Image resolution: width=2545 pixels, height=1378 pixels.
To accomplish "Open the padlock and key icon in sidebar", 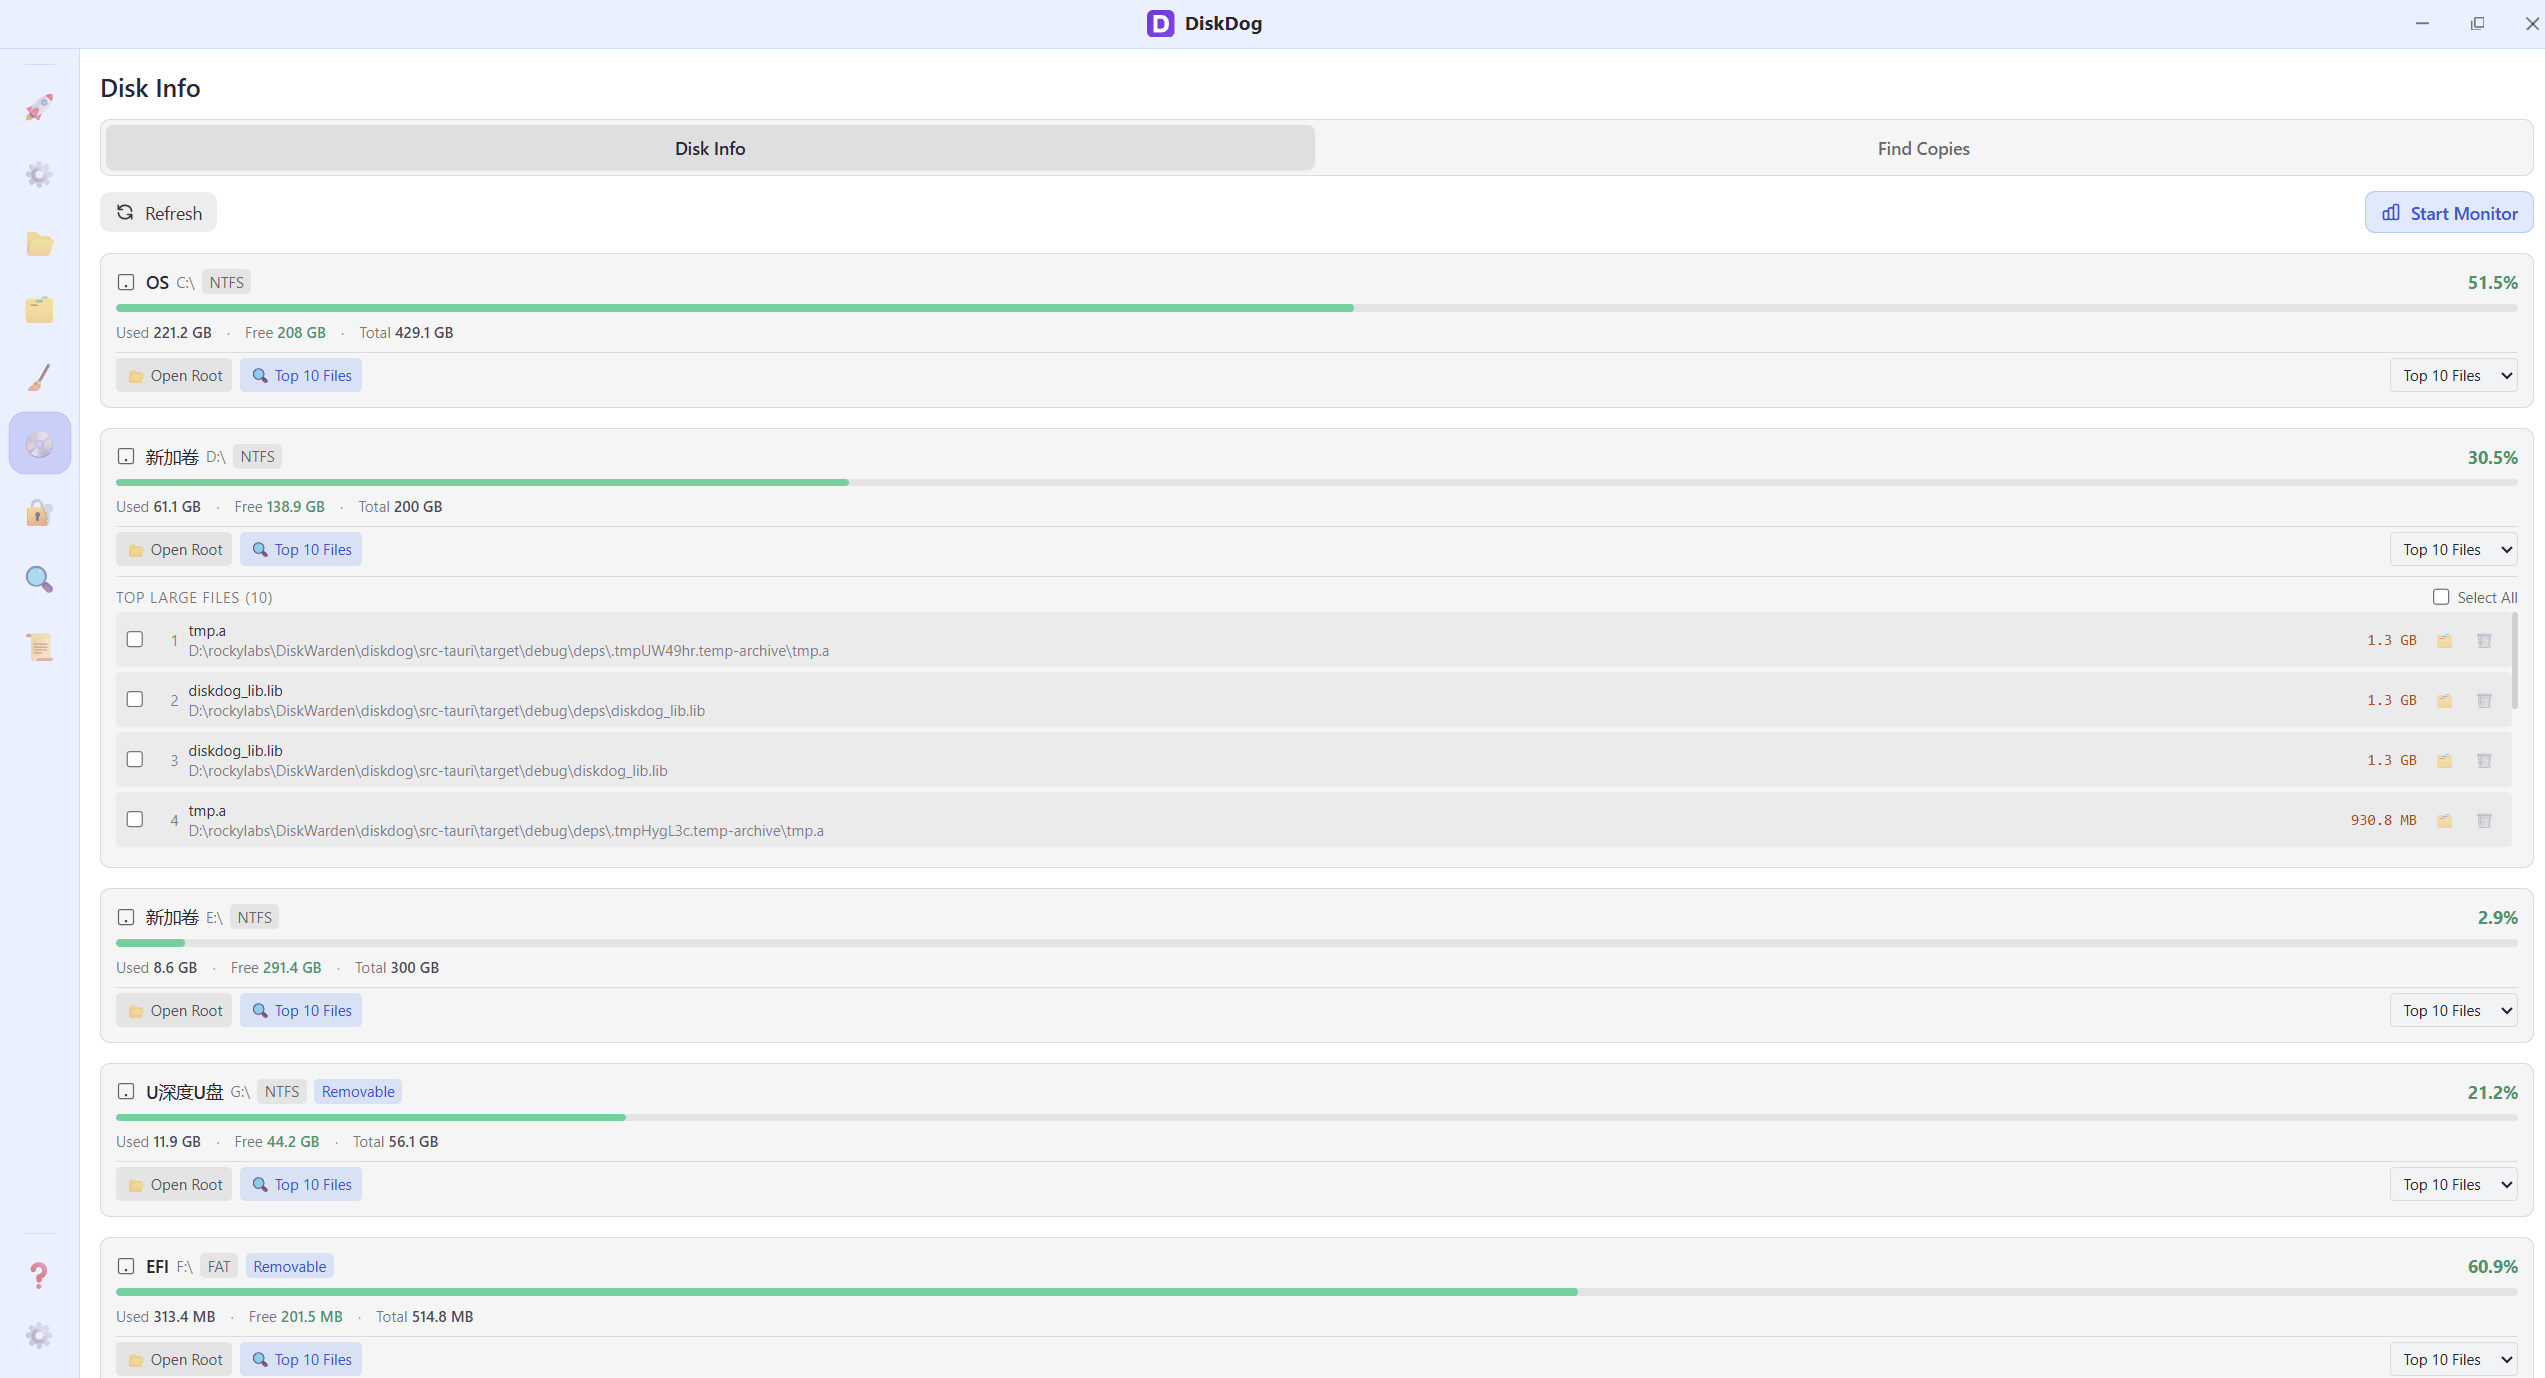I will [x=39, y=512].
